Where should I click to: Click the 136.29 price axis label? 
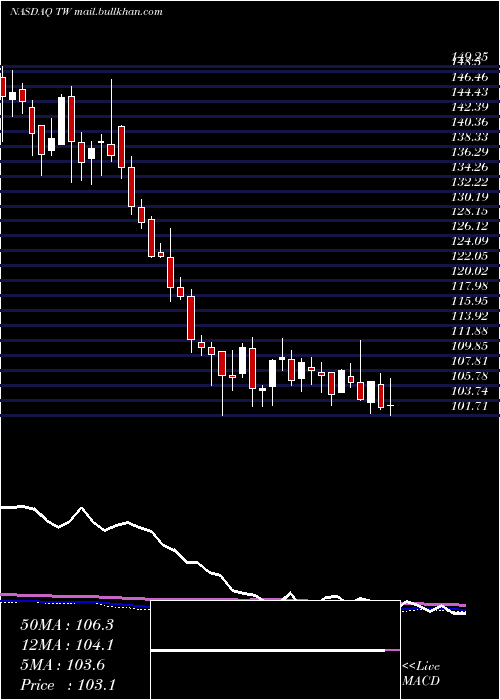click(472, 152)
